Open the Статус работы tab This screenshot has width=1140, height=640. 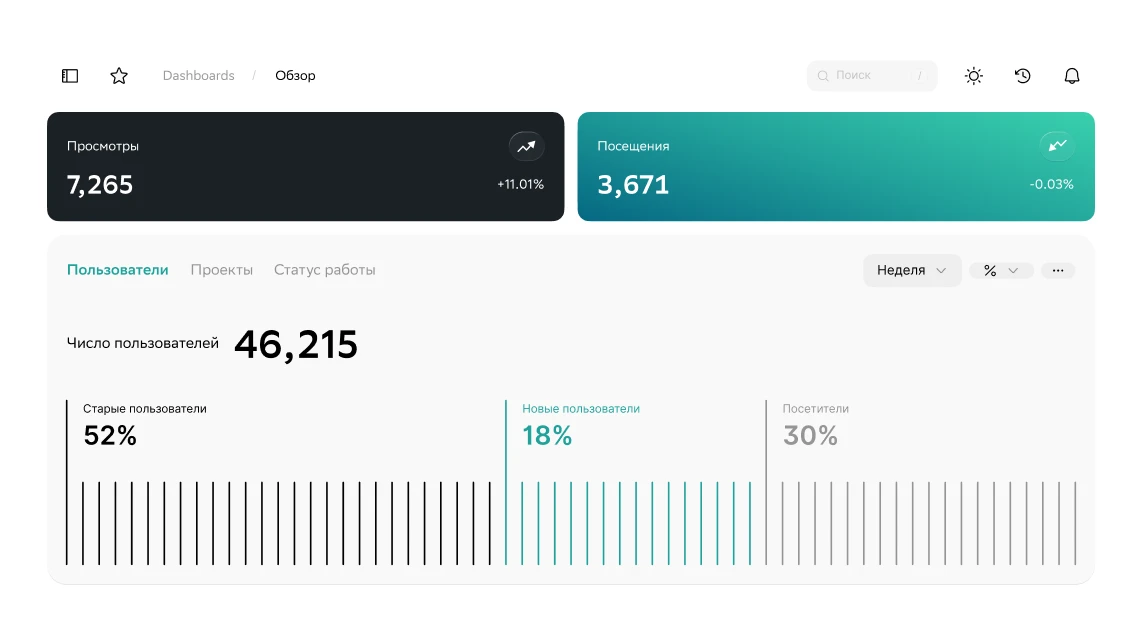[x=325, y=270]
